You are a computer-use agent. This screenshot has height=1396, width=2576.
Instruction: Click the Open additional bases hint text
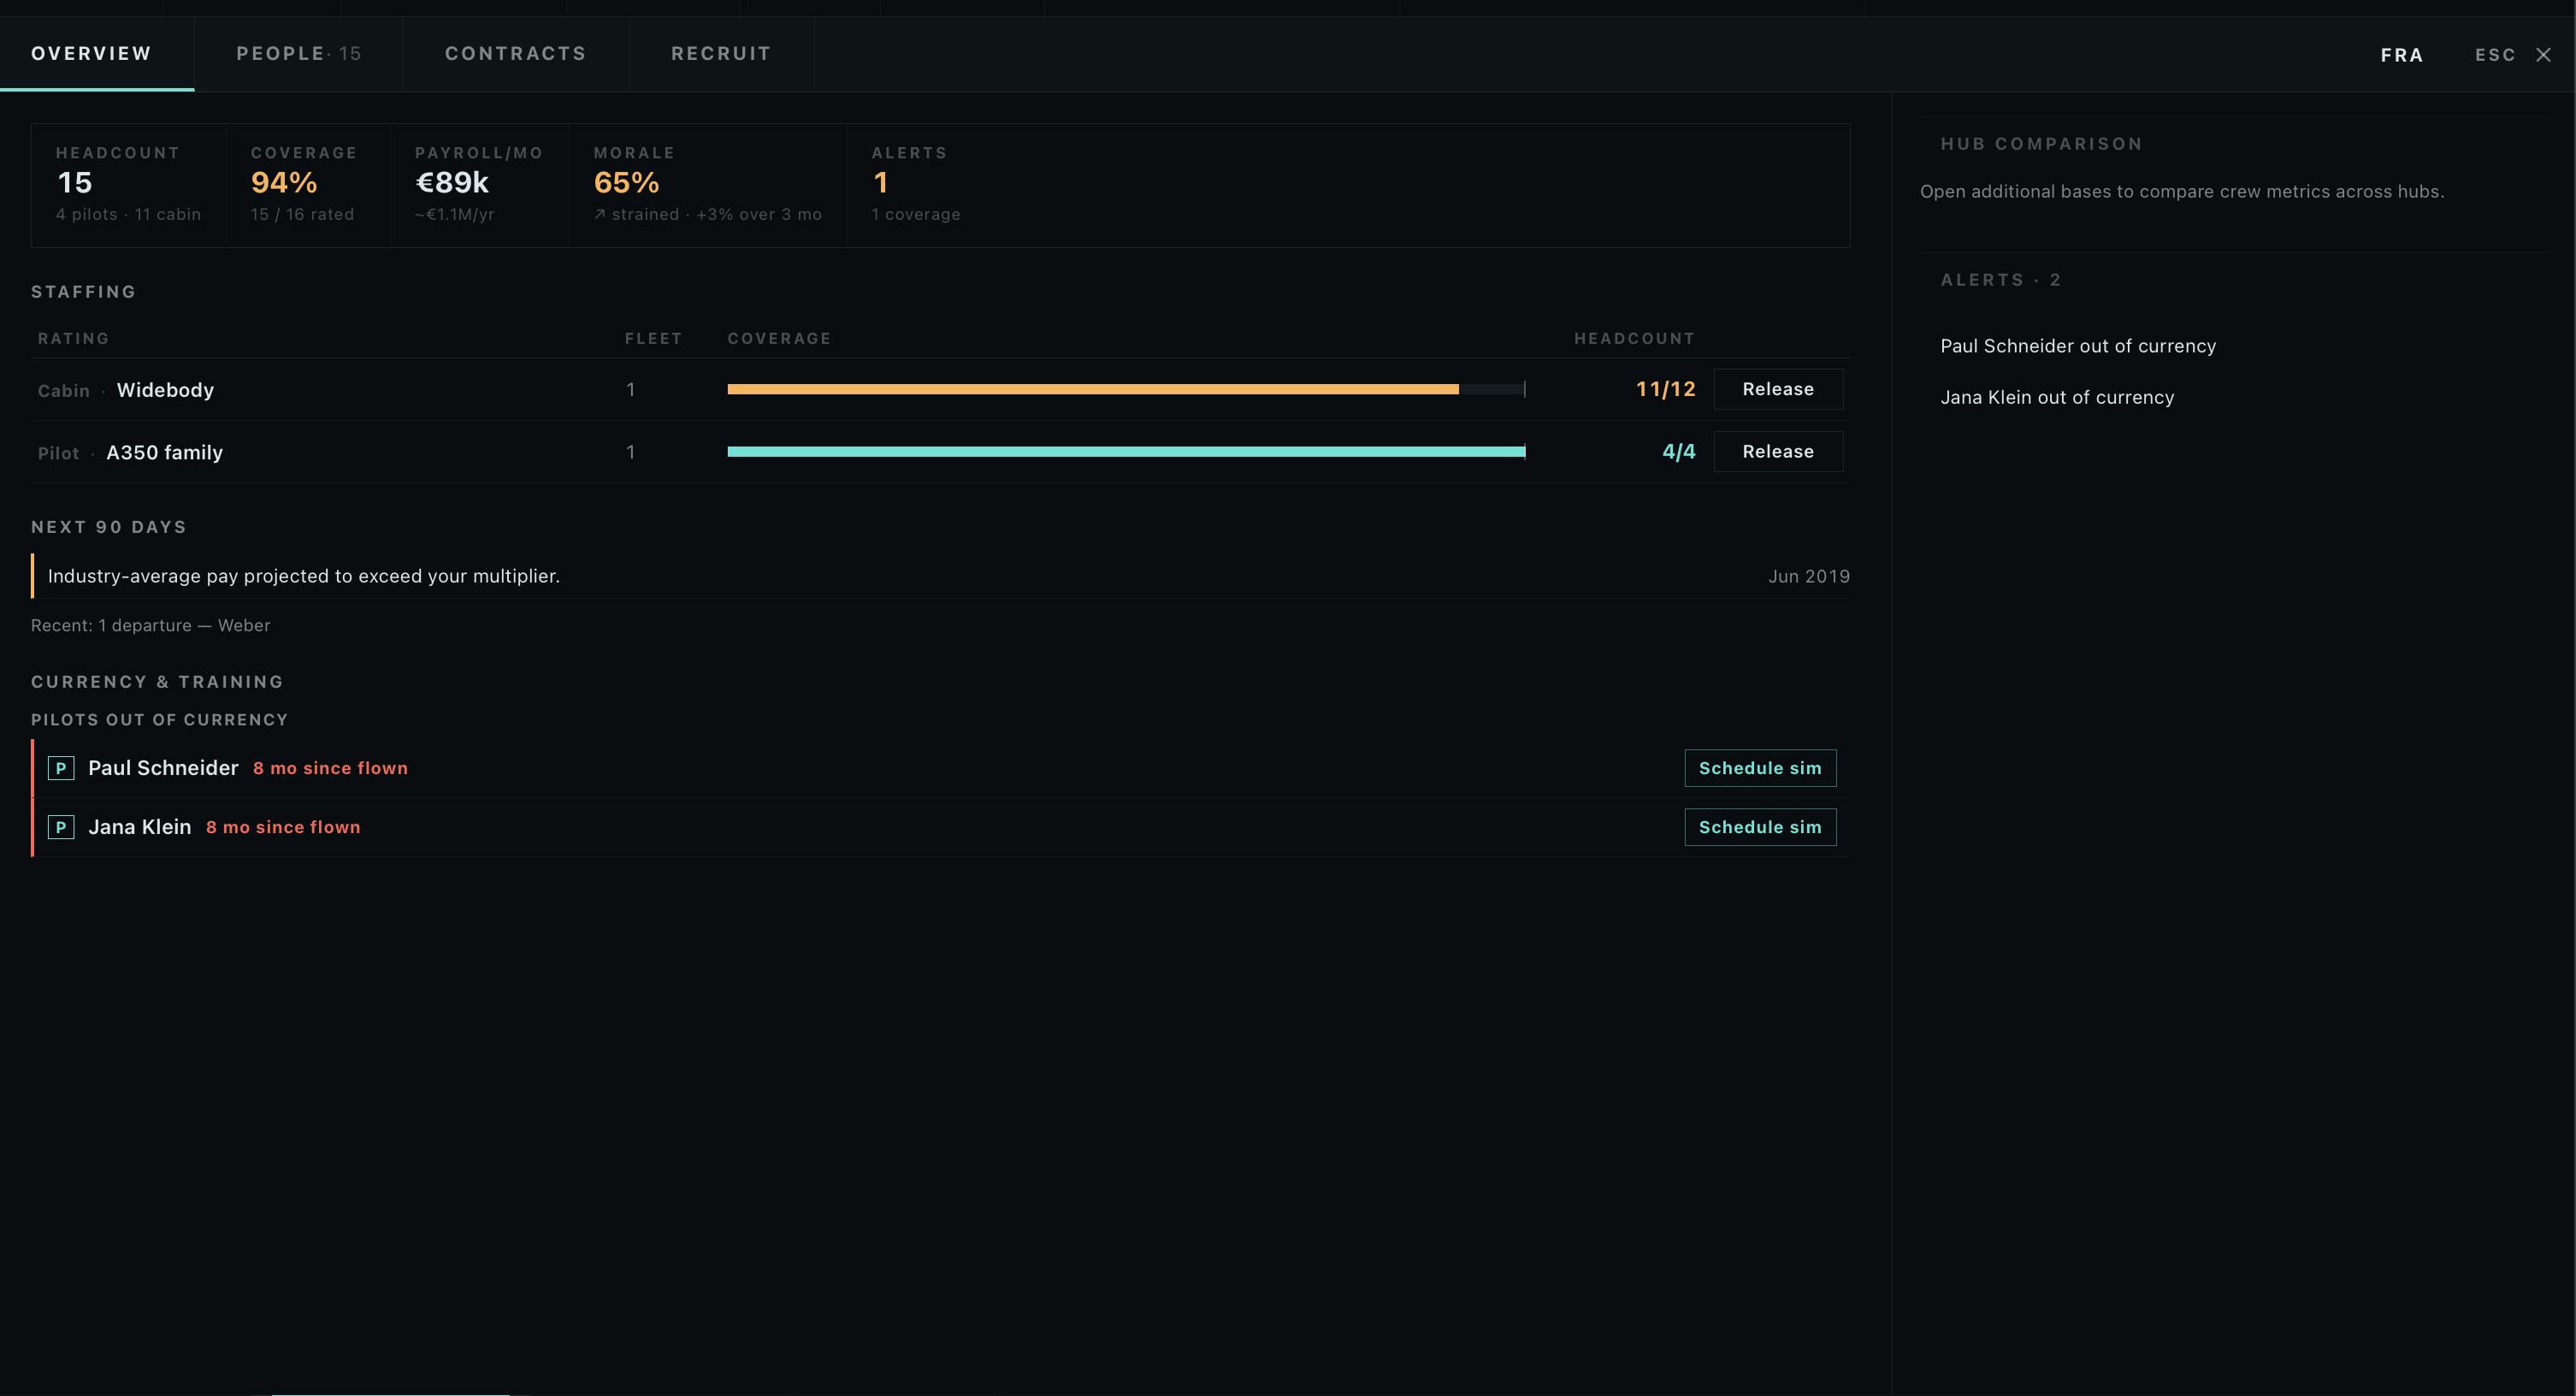pos(2182,191)
